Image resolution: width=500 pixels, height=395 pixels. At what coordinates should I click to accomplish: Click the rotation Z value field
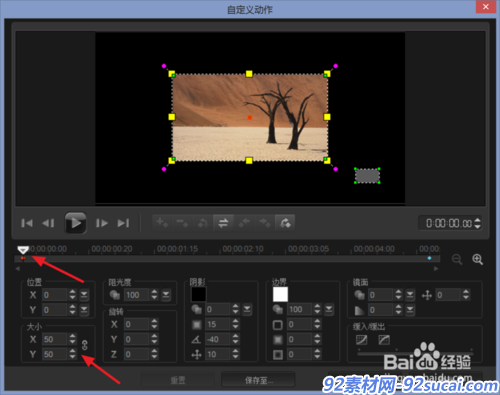tap(136, 354)
